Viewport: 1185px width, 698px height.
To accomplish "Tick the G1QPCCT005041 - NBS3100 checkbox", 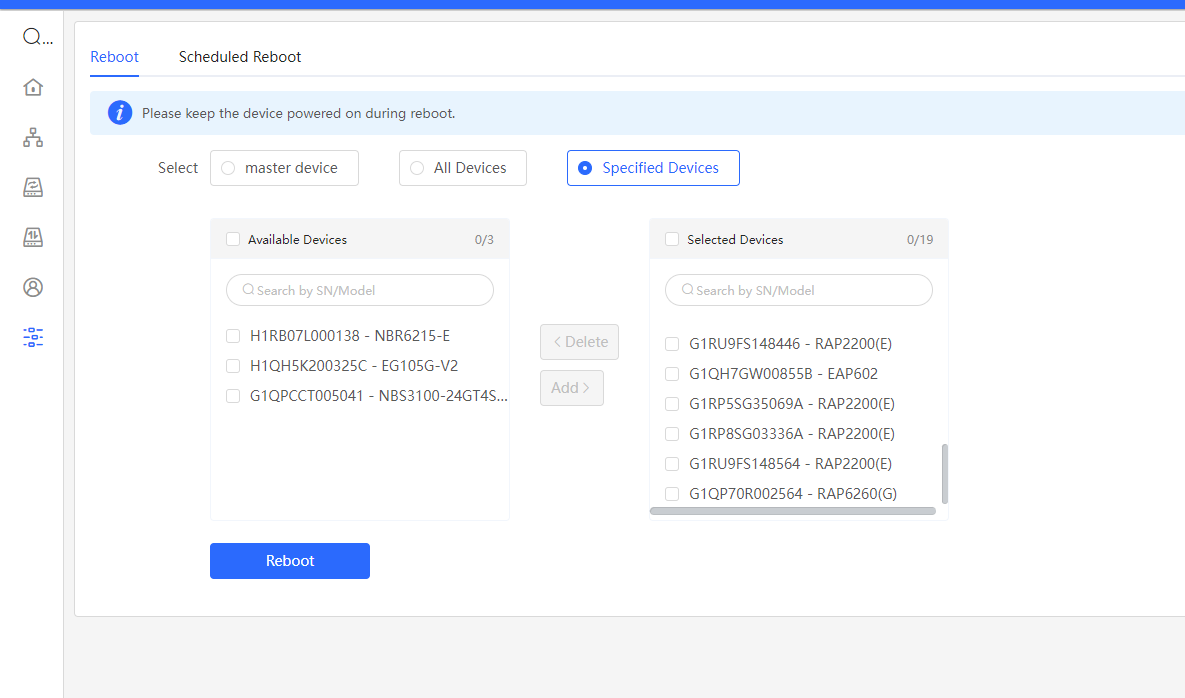I will [x=233, y=396].
